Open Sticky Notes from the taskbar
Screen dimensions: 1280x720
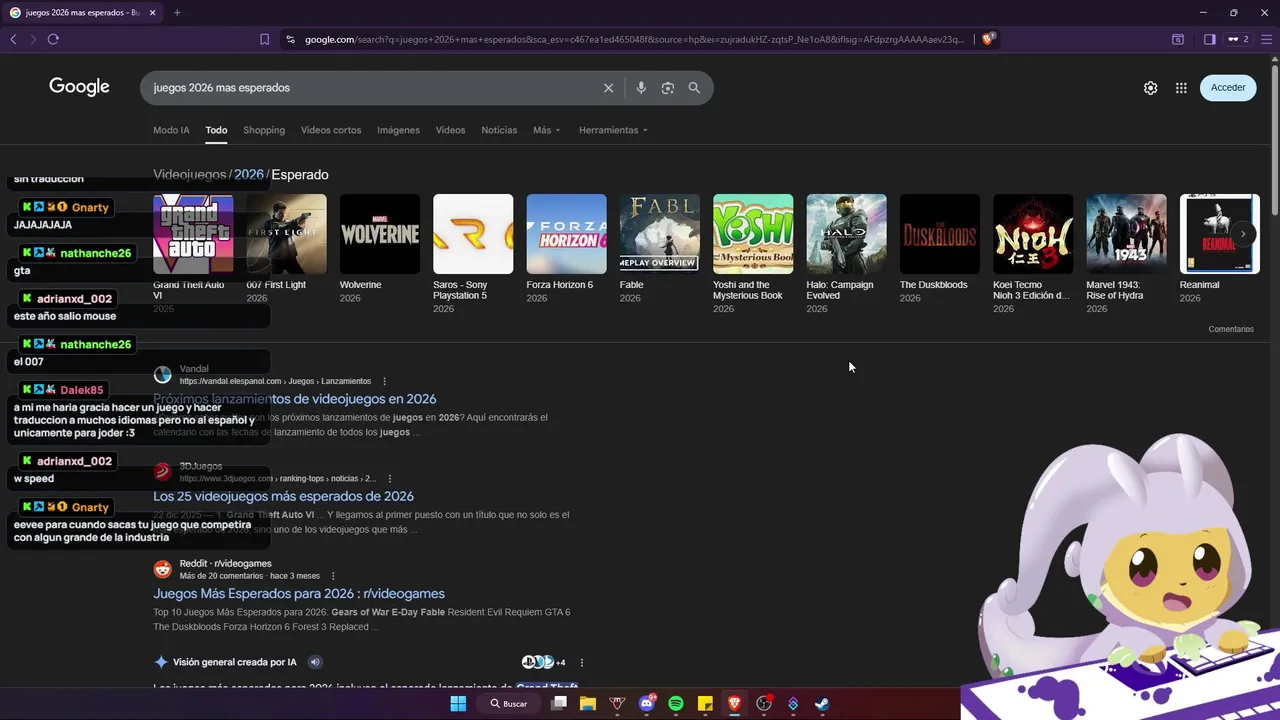tap(705, 704)
